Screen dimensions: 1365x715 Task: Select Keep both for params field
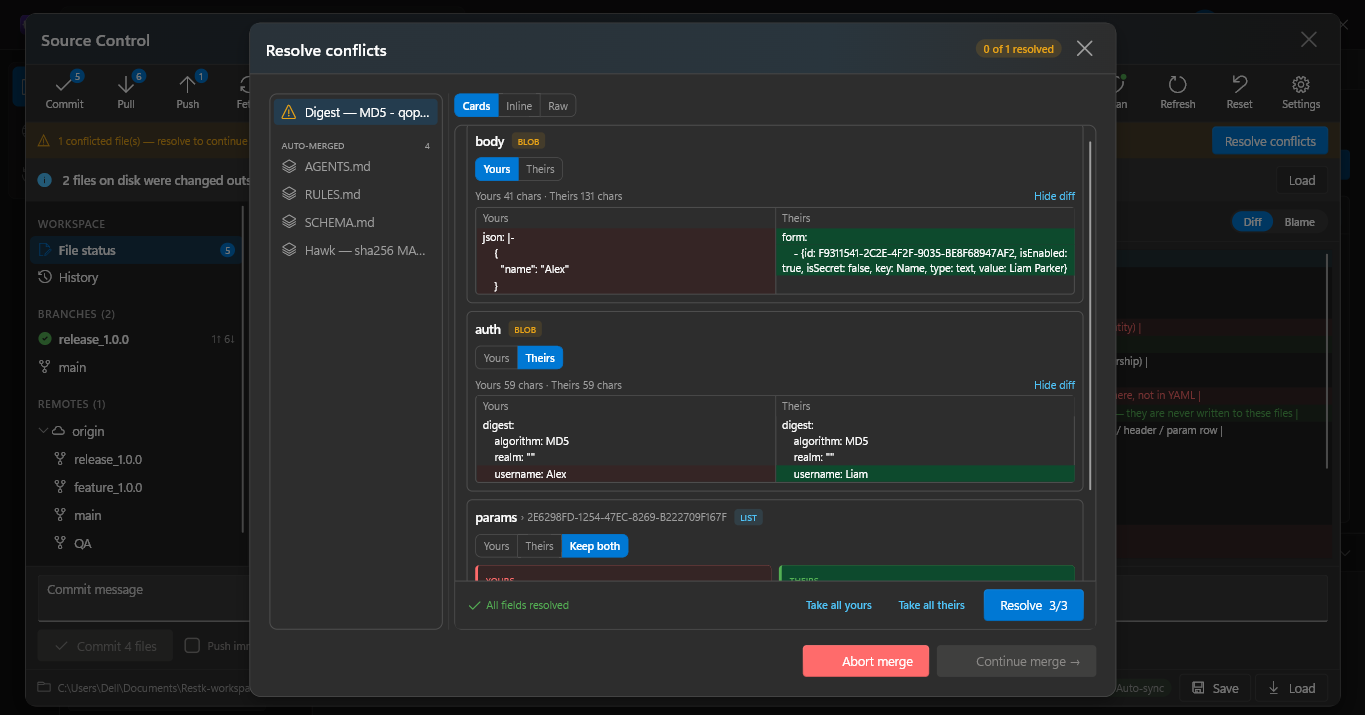[595, 546]
